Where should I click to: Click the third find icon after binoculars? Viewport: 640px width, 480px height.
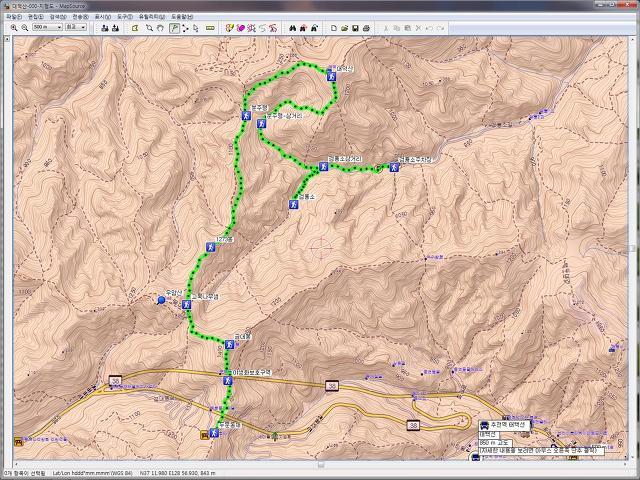pos(314,28)
